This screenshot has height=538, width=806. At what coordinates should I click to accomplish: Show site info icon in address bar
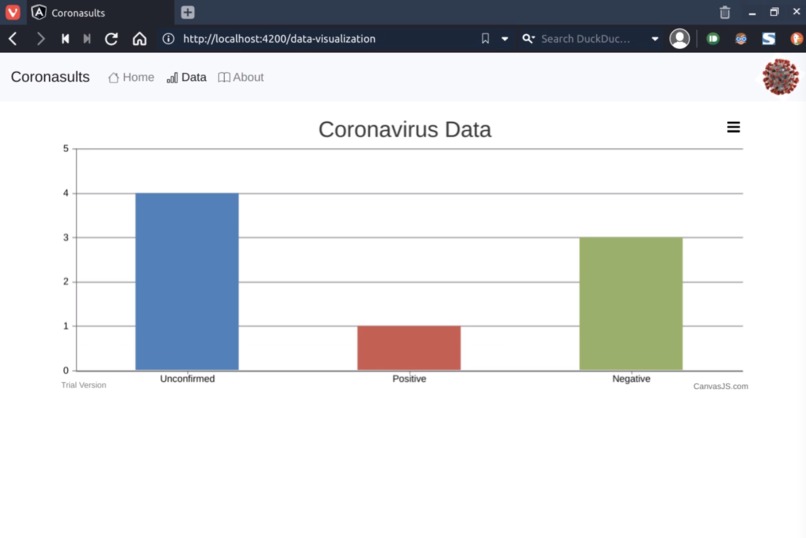[168, 39]
